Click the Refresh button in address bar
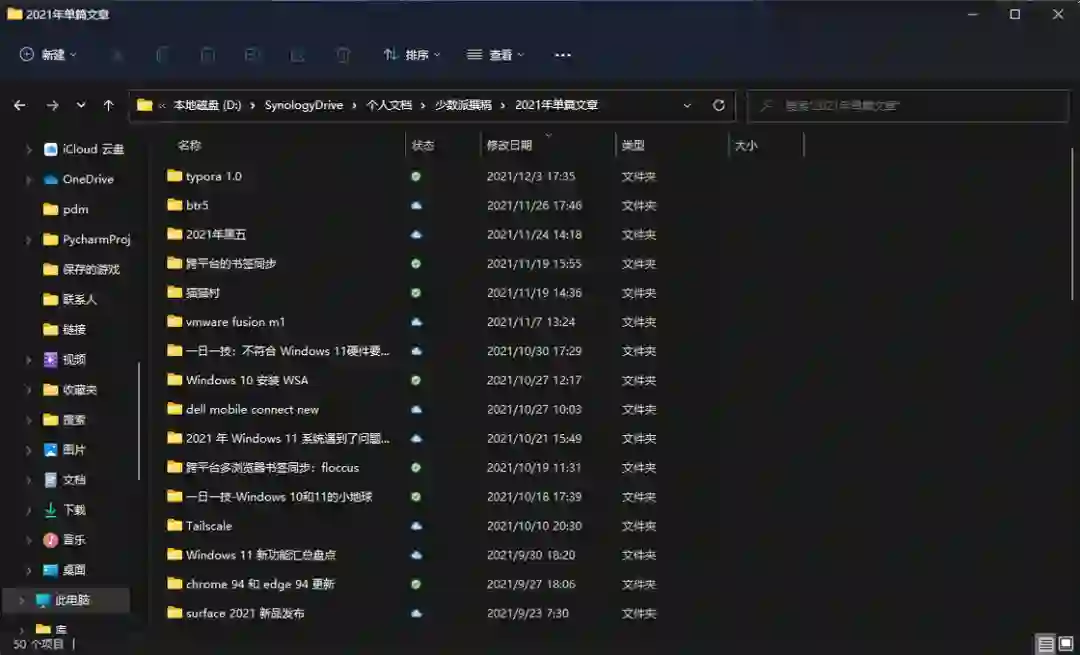Image resolution: width=1080 pixels, height=655 pixels. [718, 105]
